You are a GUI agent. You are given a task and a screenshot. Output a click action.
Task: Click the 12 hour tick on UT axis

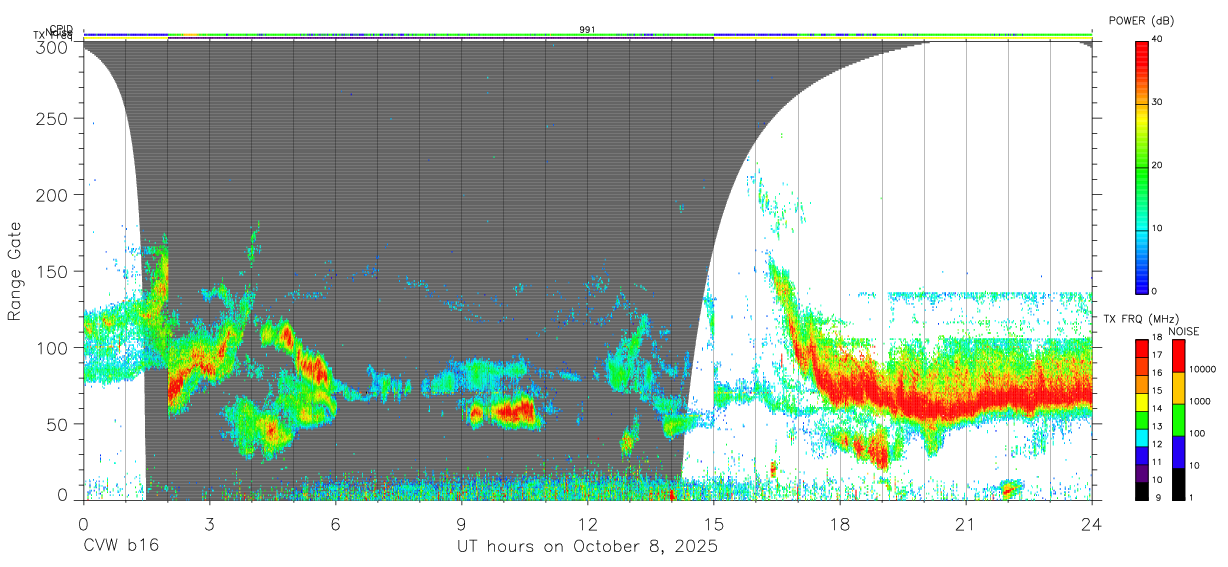tap(588, 524)
